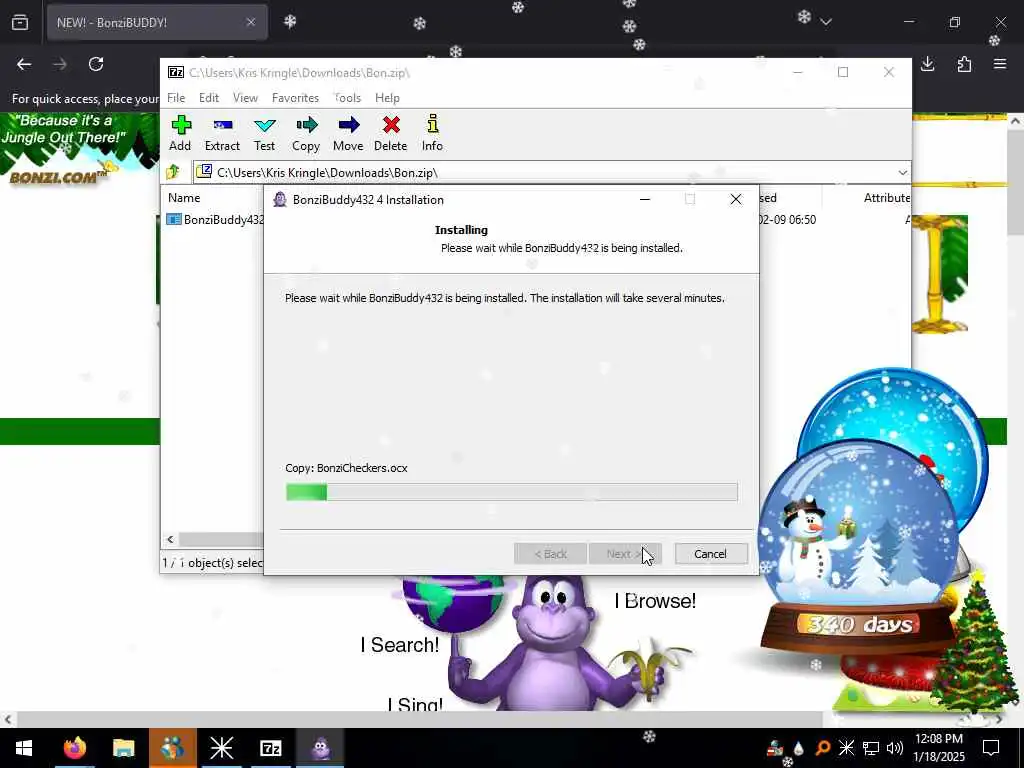The height and width of the screenshot is (768, 1024).
Task: Close the BonziBuddy432 Installation dialog
Action: coord(735,199)
